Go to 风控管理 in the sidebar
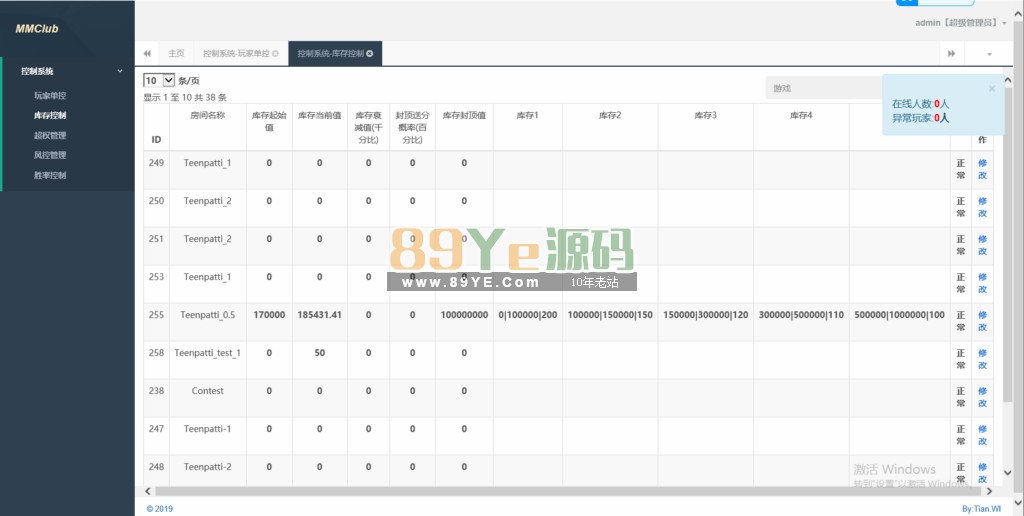Screen dimensions: 1024x516 50,155
